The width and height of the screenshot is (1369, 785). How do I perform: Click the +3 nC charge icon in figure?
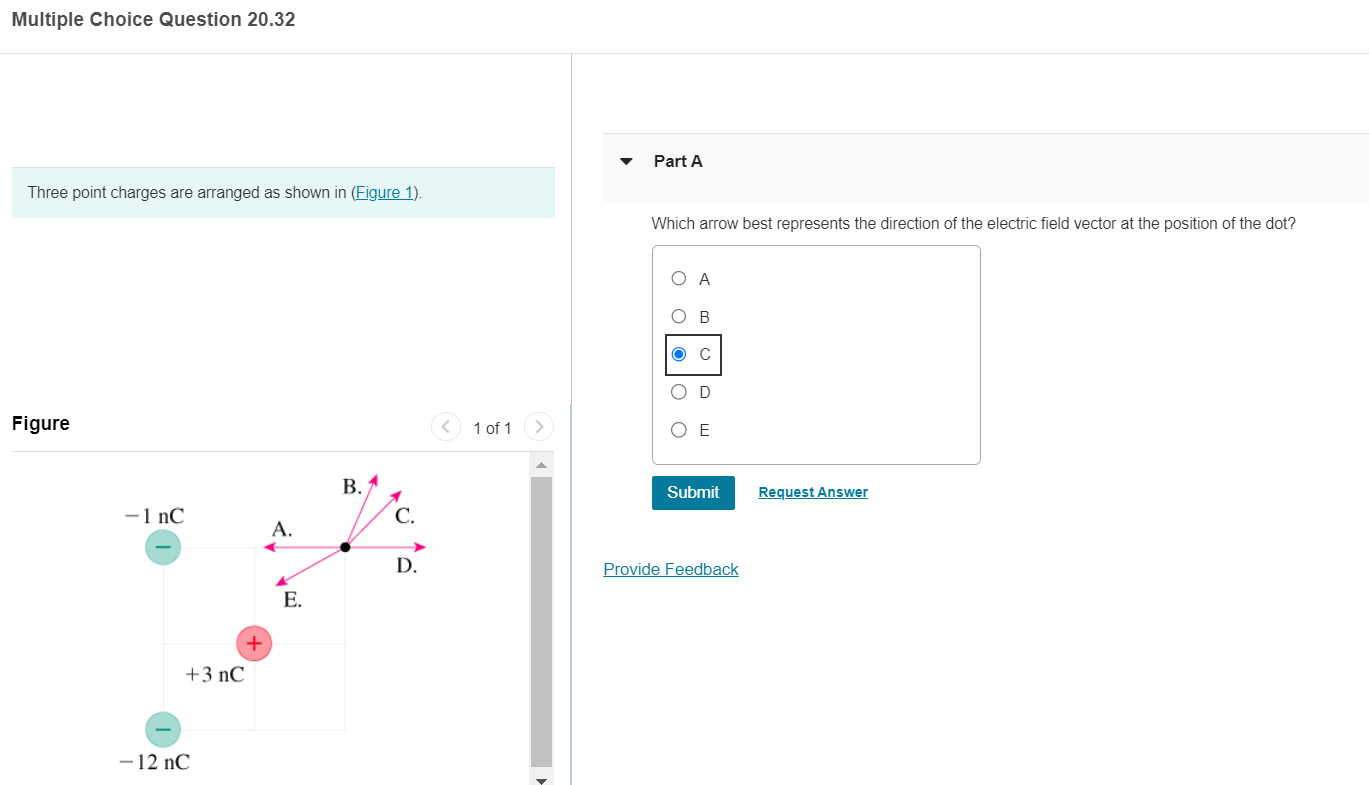pos(254,643)
